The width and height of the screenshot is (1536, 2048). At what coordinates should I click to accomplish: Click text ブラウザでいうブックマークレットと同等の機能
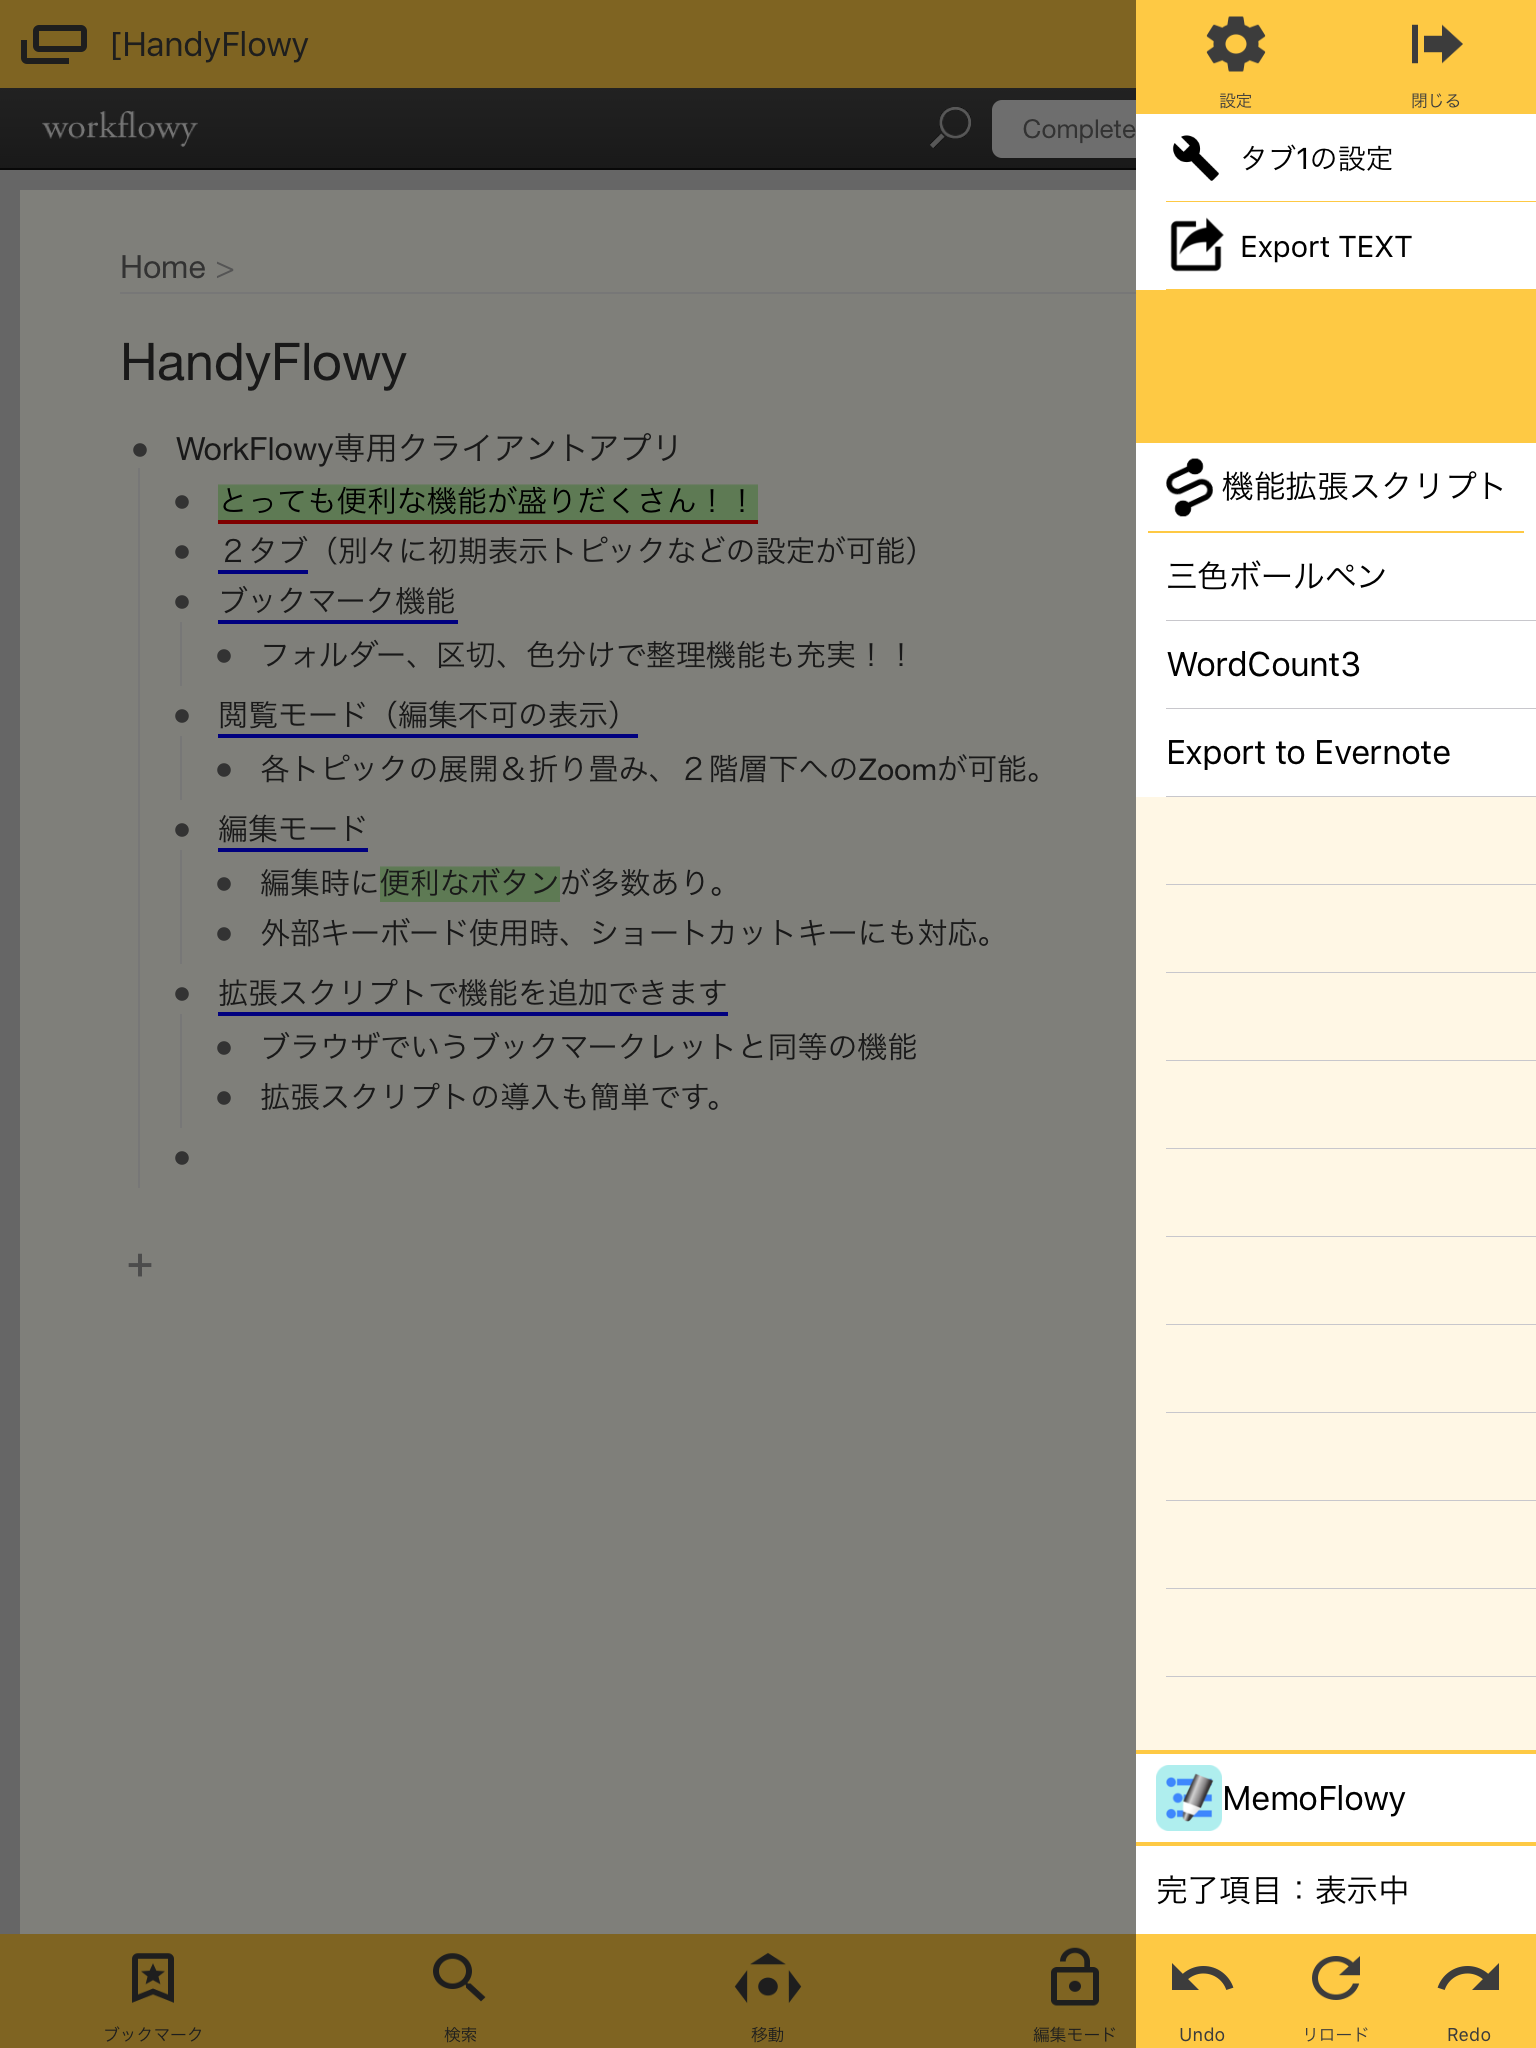click(x=589, y=1047)
